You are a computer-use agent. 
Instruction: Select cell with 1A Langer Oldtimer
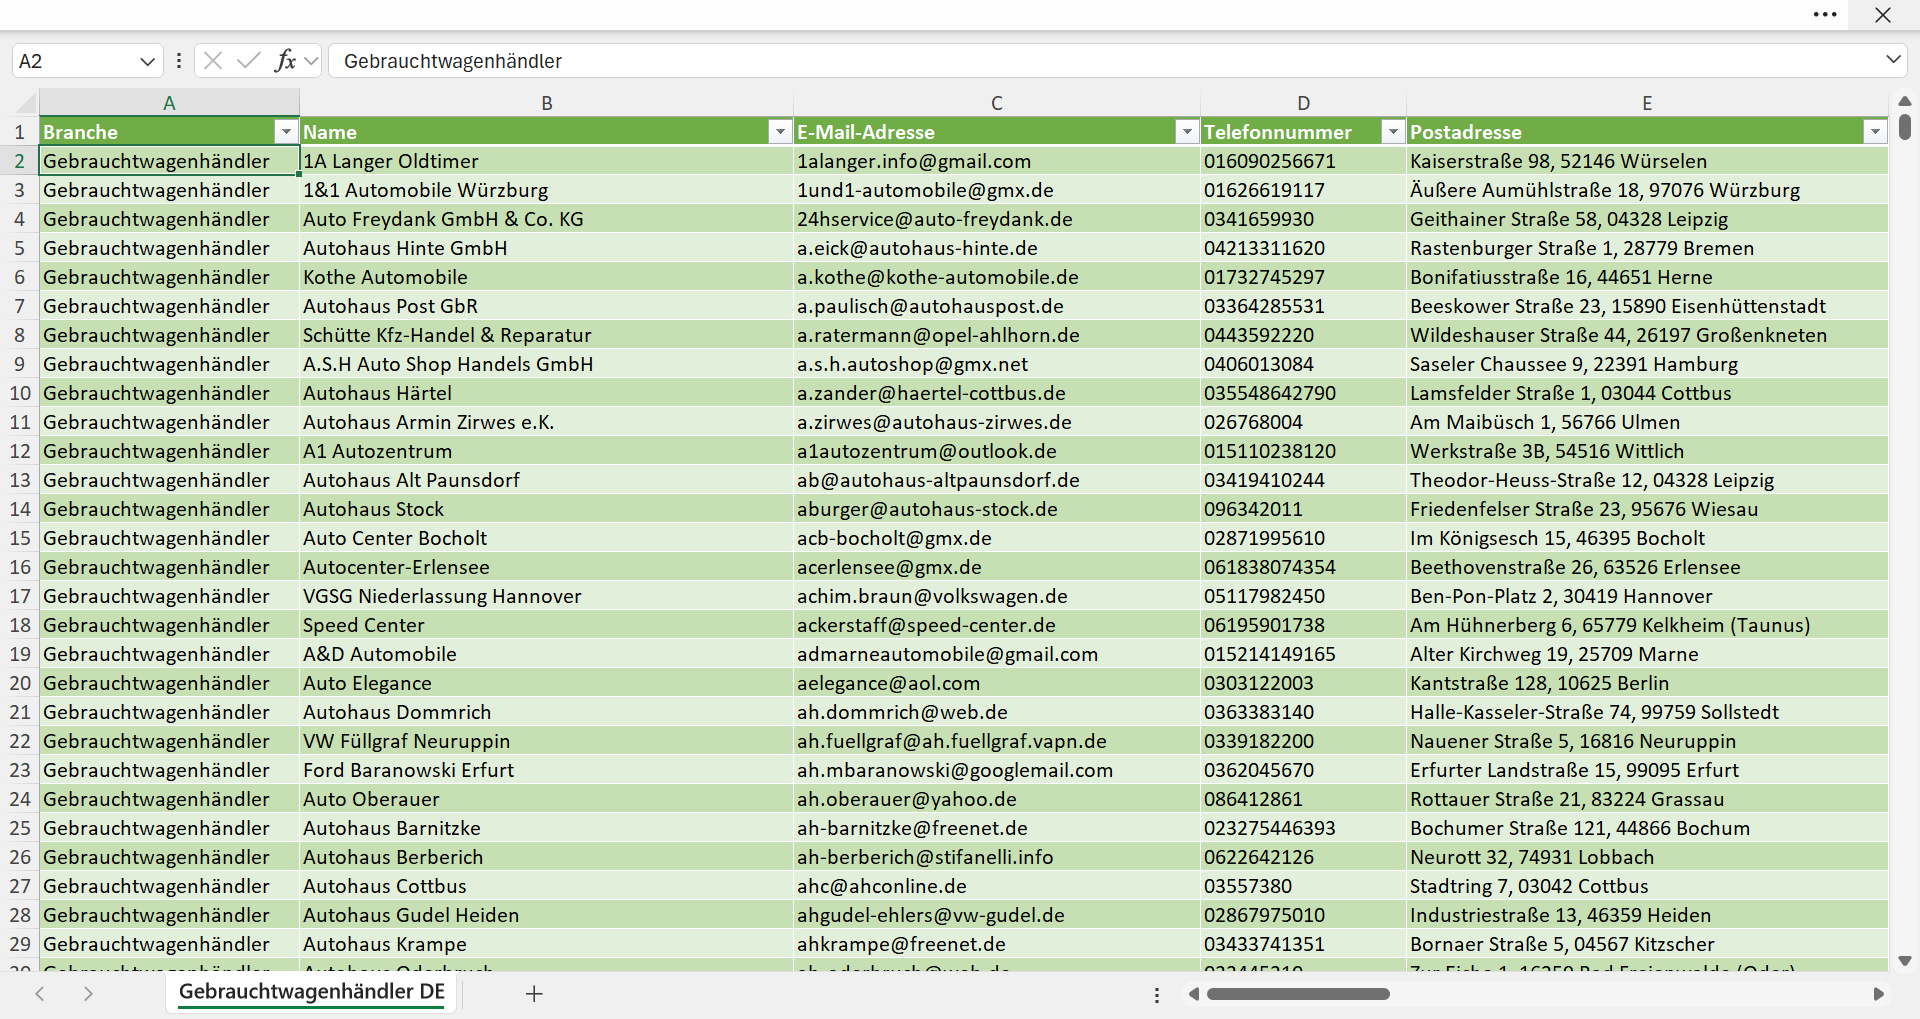[547, 161]
